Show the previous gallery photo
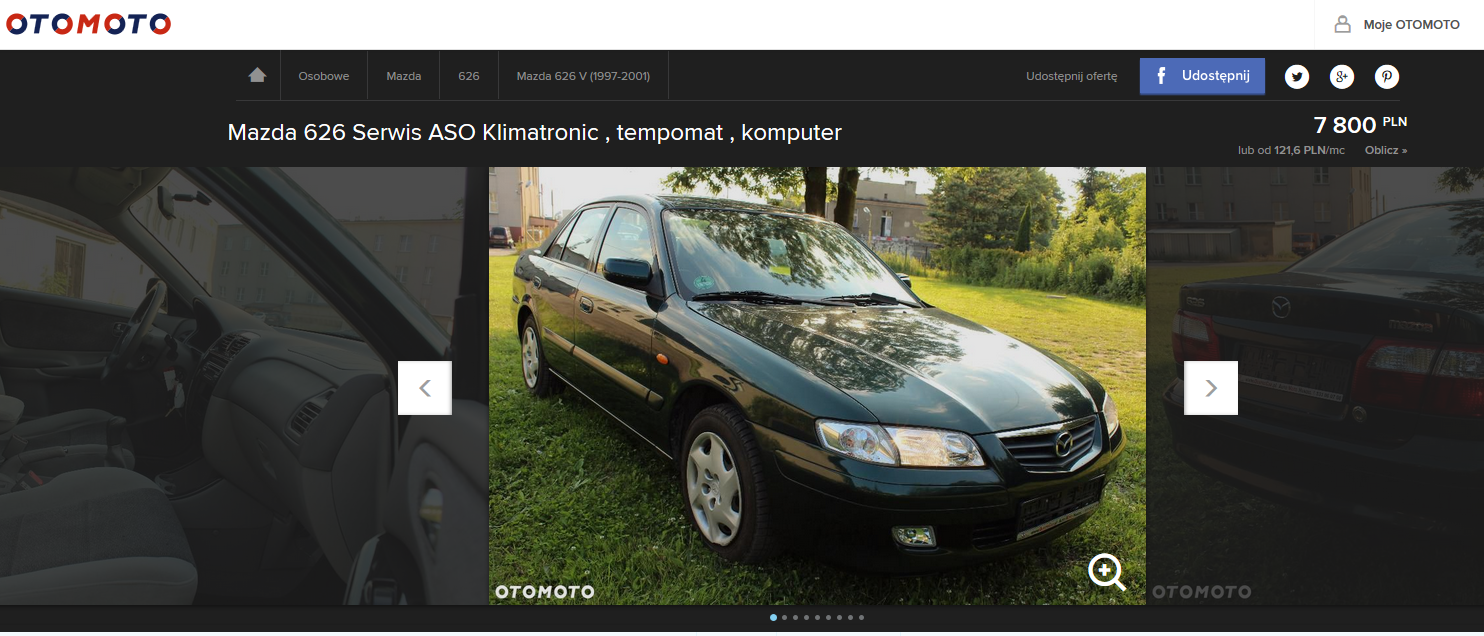1484x636 pixels. (x=425, y=388)
